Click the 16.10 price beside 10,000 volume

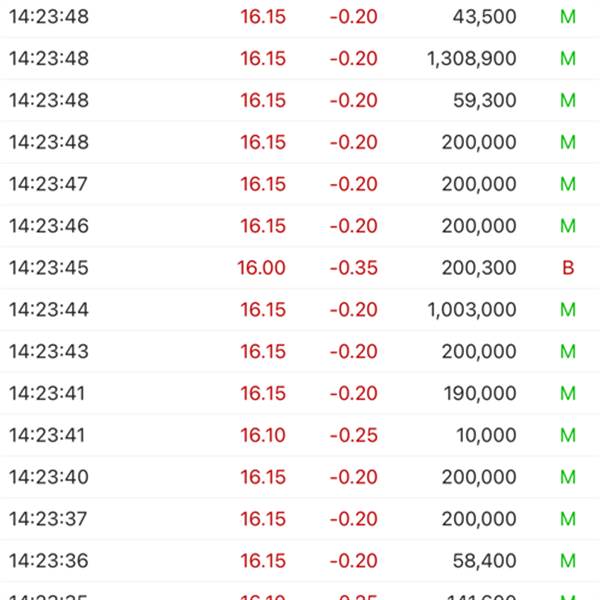point(262,436)
